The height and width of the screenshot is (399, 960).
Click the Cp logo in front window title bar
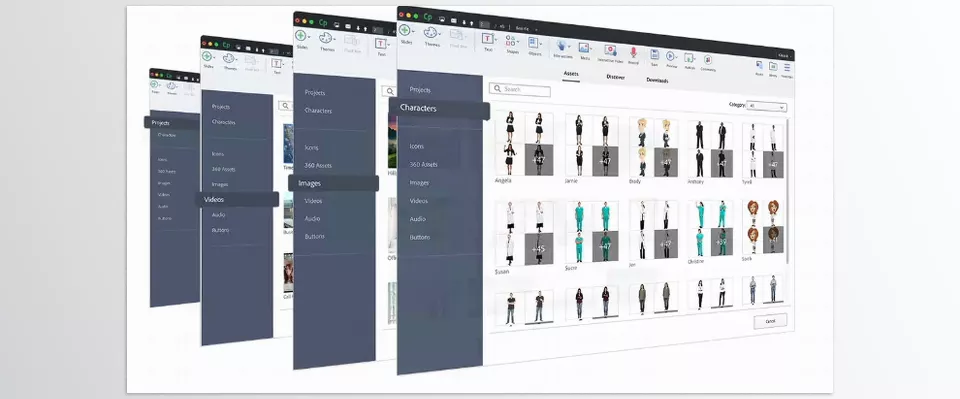click(x=428, y=17)
